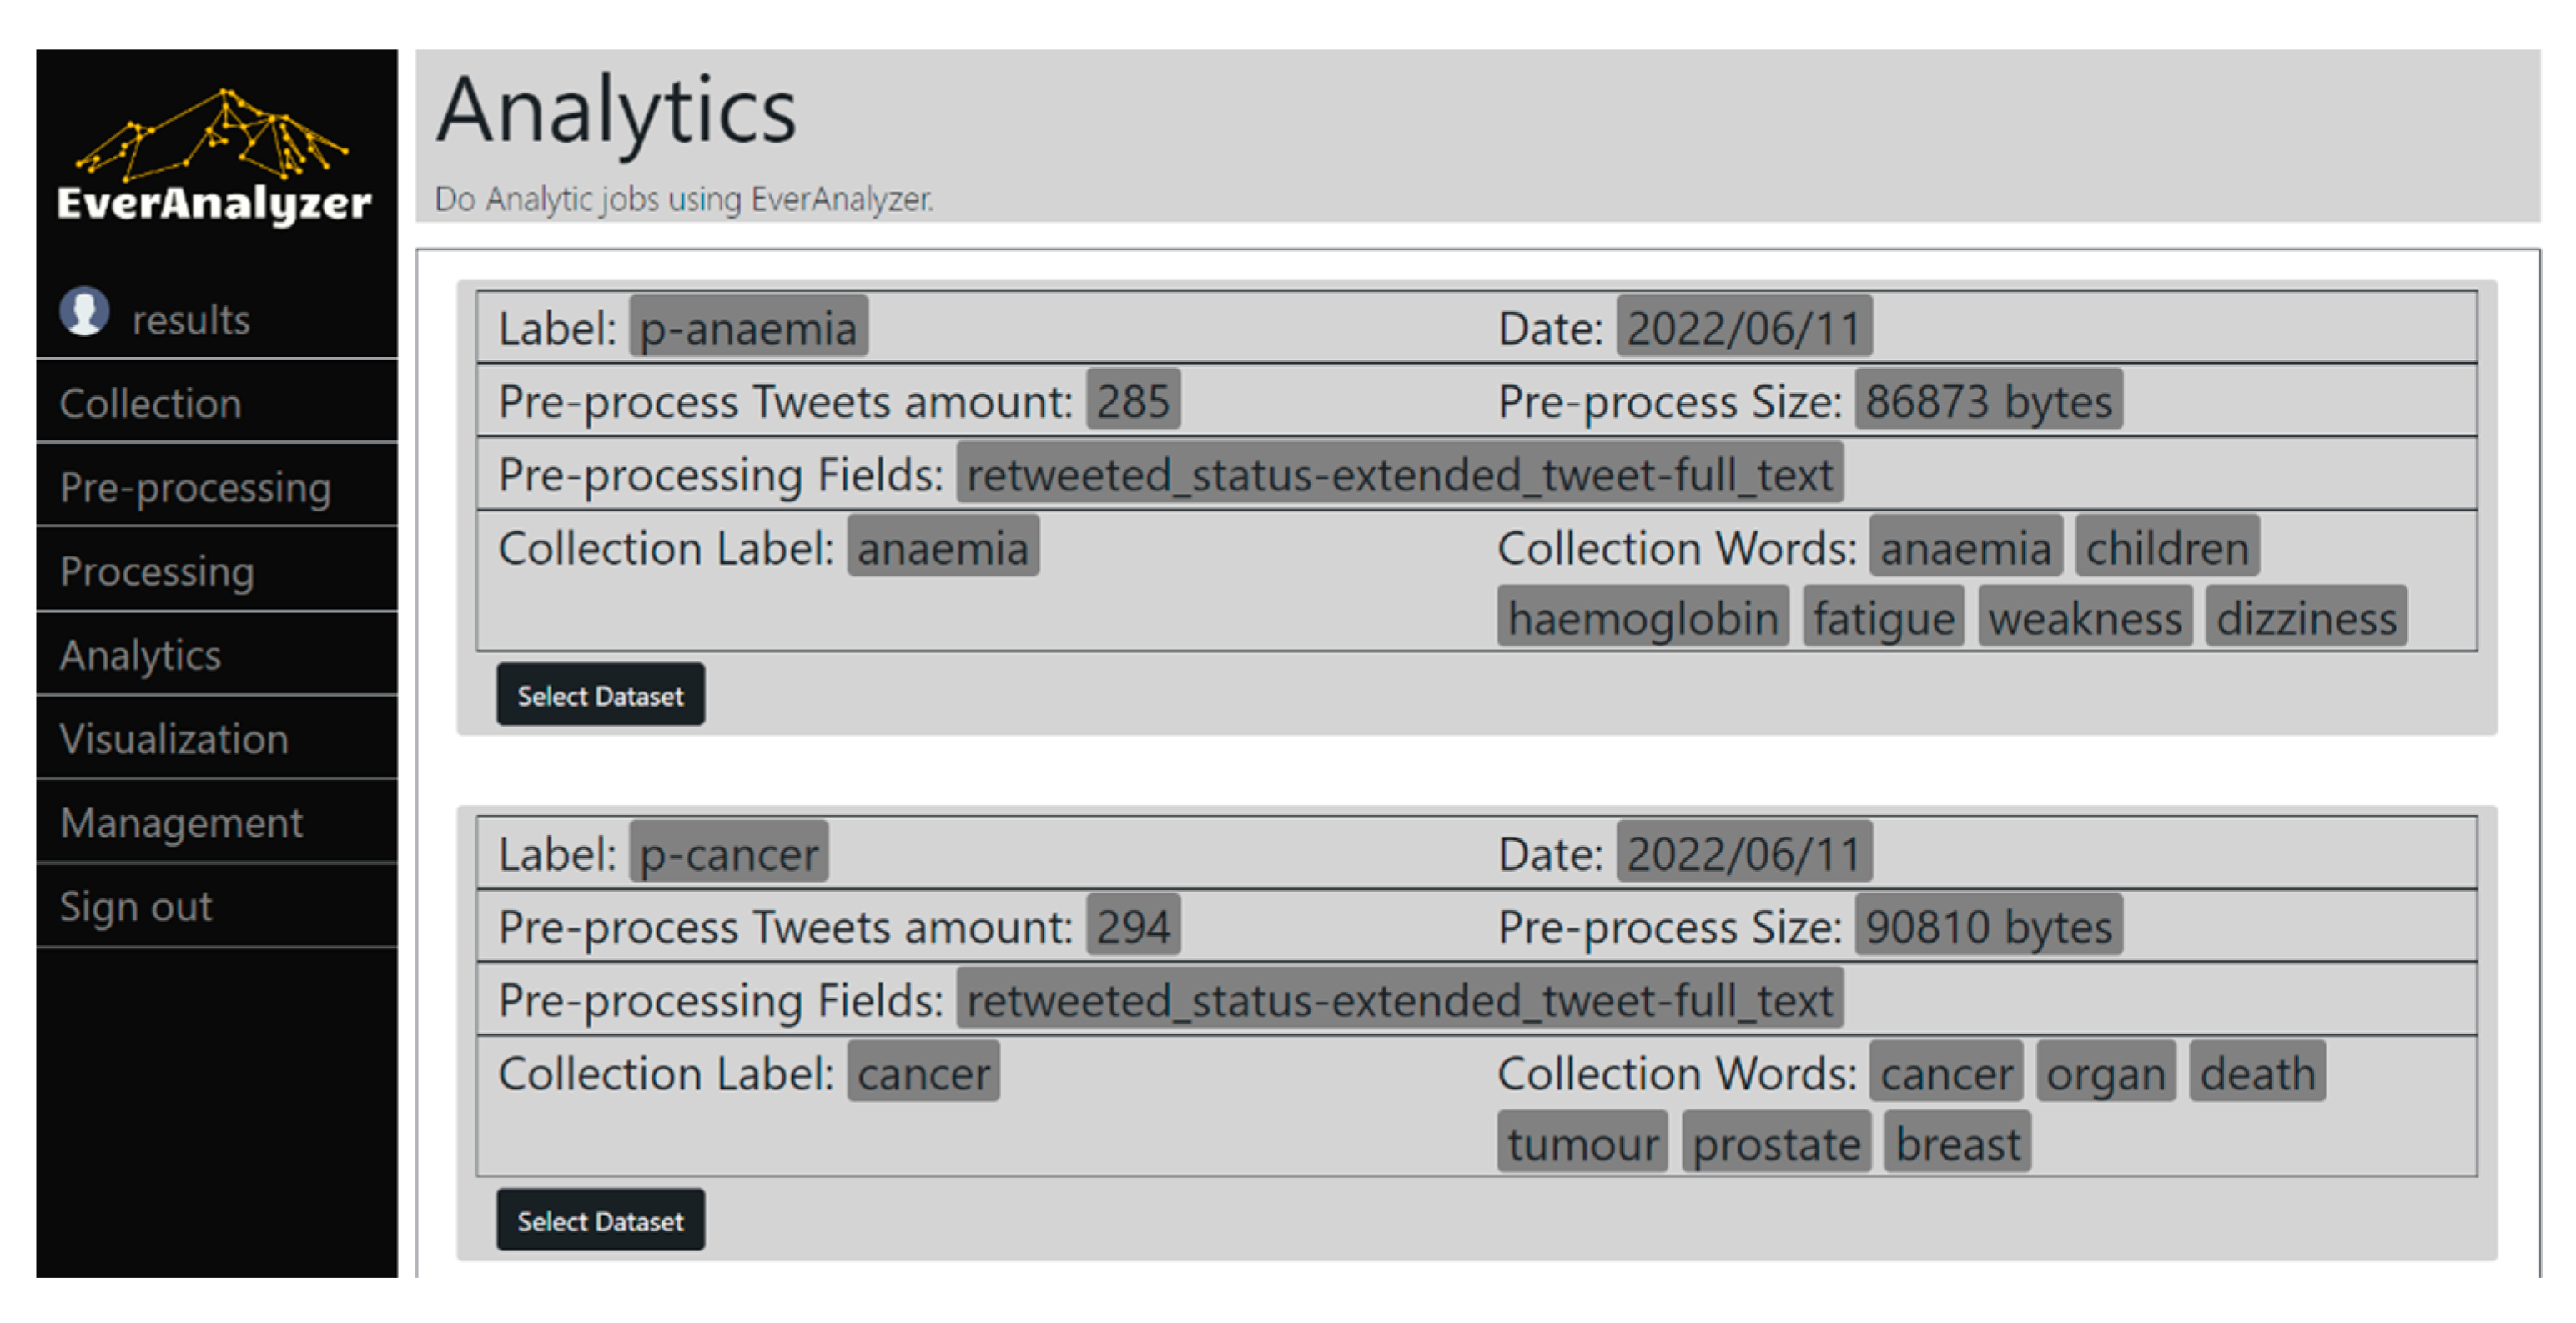Click the prostate collection word tag
The width and height of the screenshot is (2576, 1323).
1776,1143
